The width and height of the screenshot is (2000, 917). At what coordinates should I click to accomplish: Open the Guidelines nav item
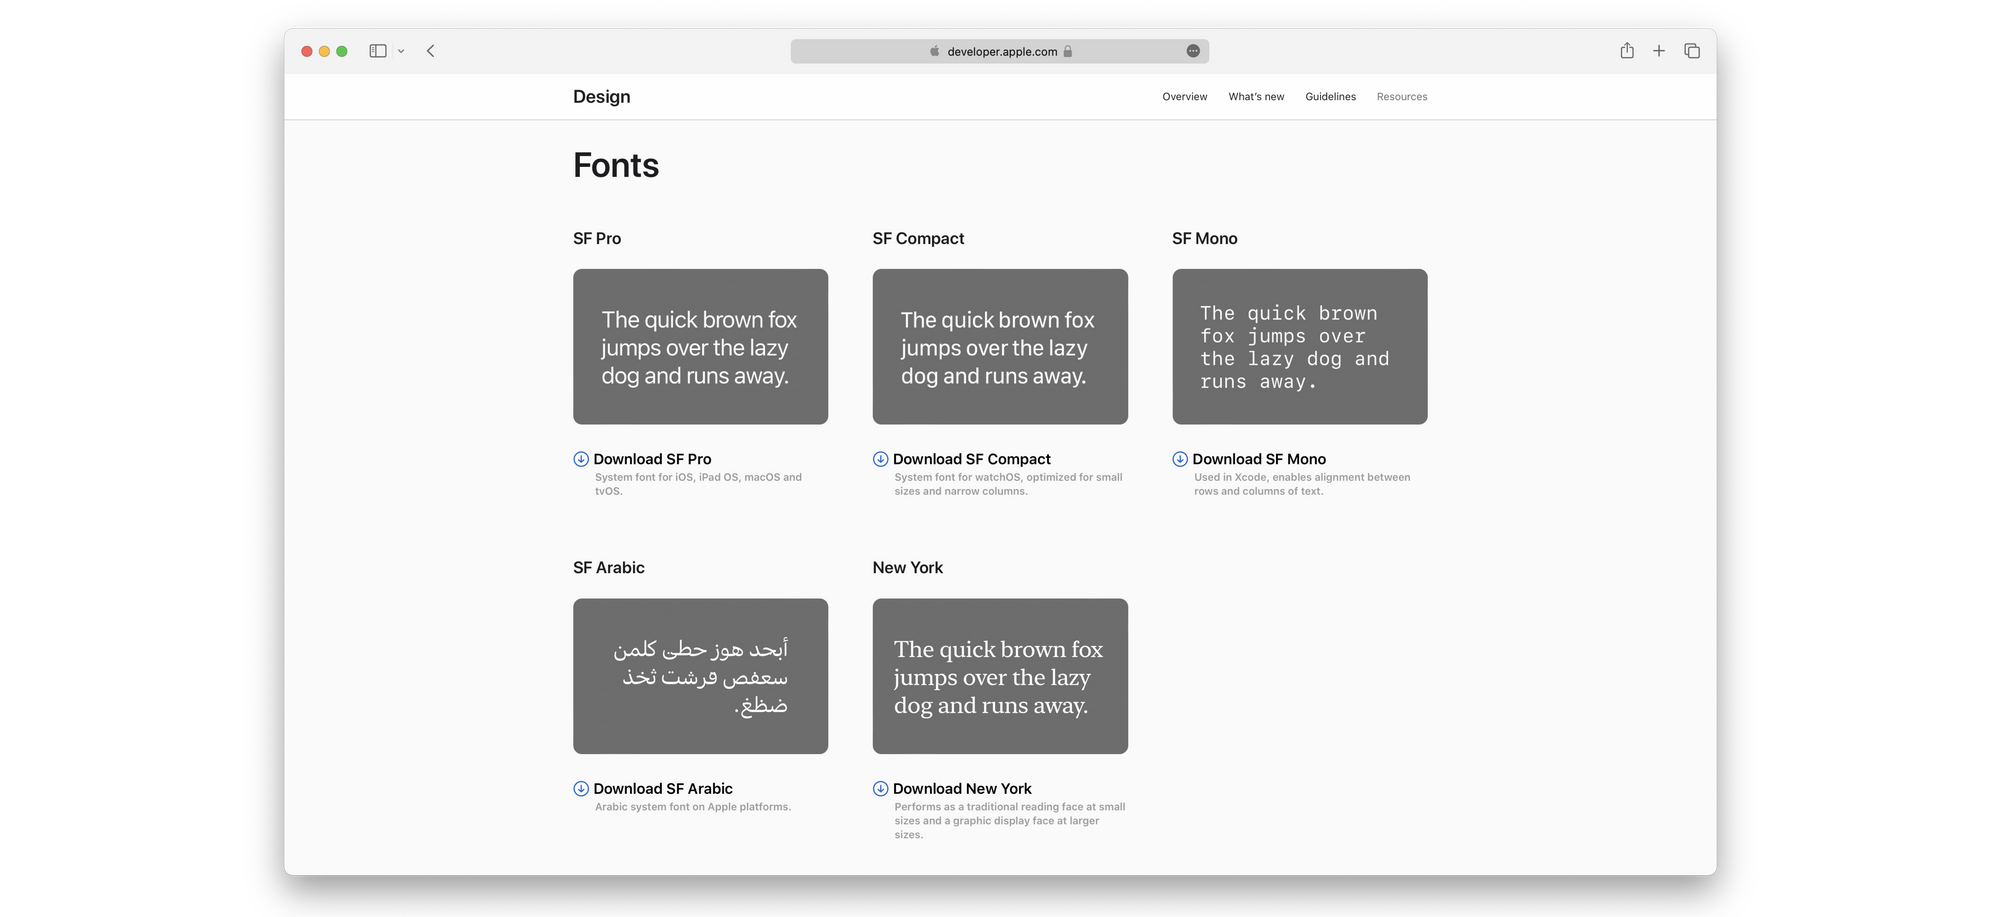1331,97
